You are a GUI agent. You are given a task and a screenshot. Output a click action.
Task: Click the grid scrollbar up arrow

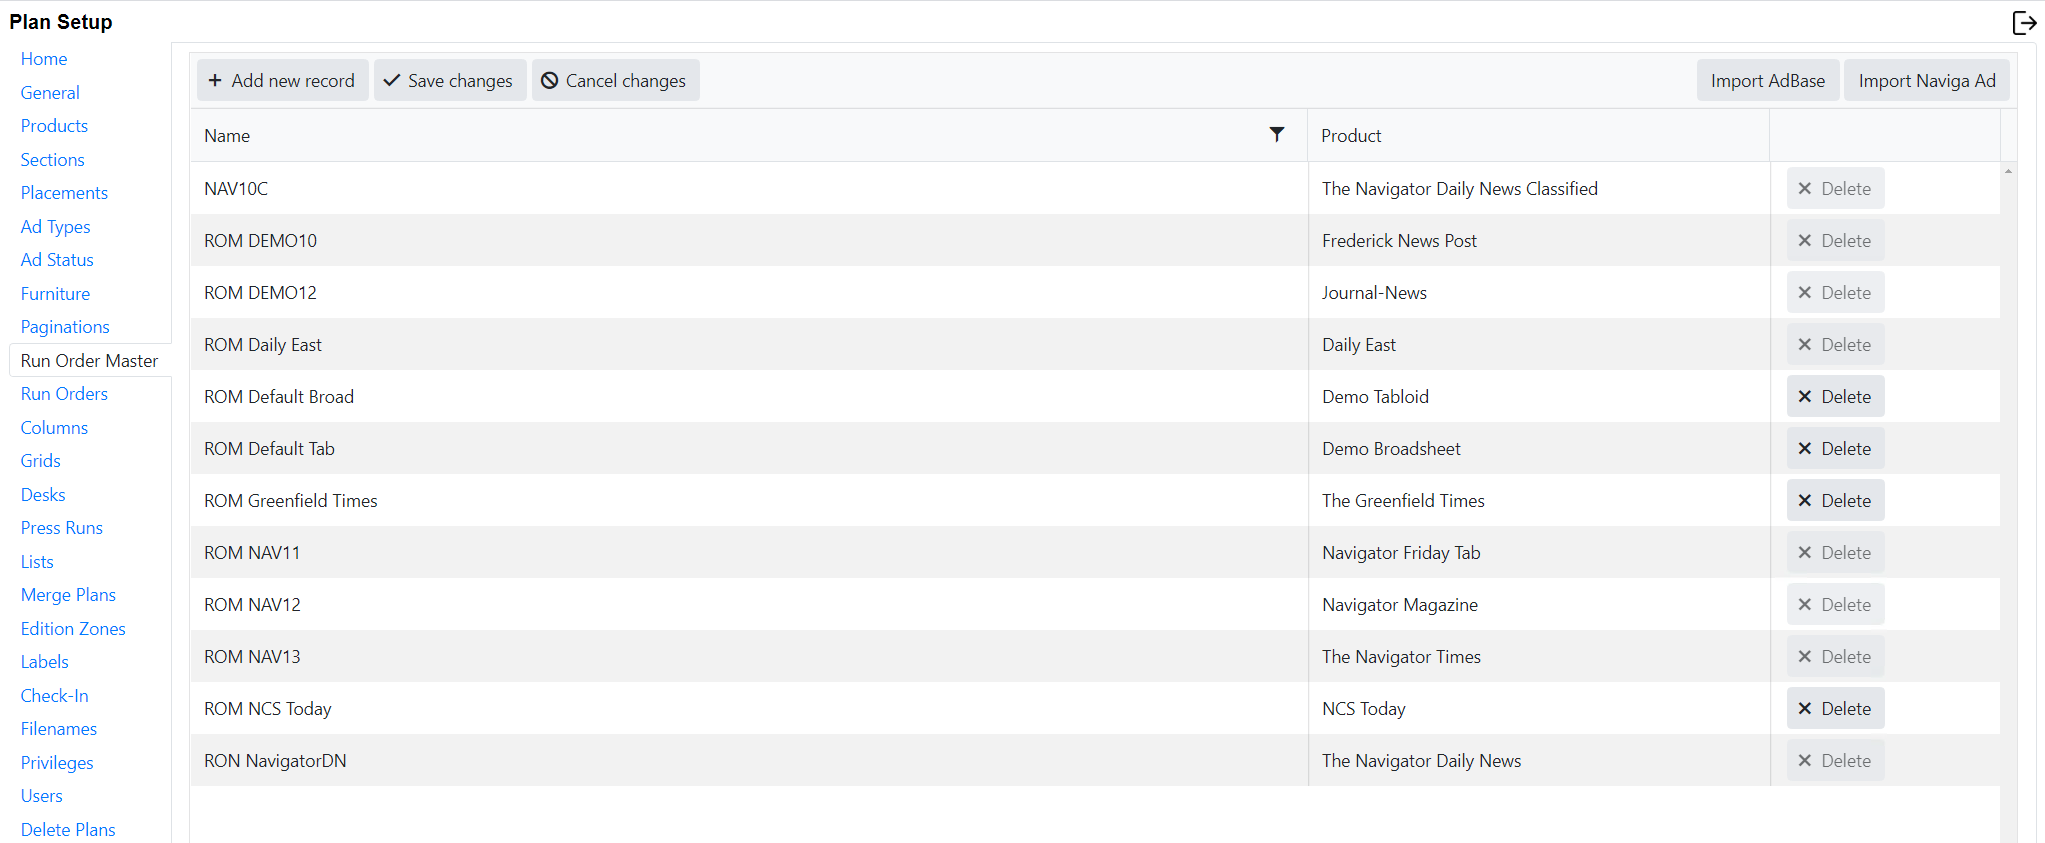tap(2008, 172)
